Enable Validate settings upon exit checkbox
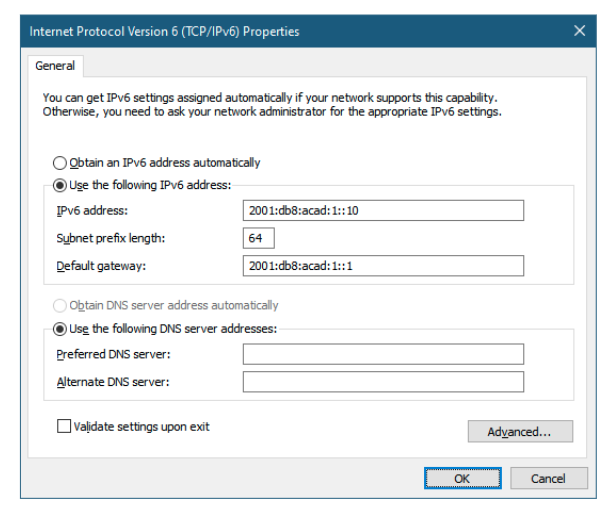This screenshot has width=613, height=508. point(65,427)
